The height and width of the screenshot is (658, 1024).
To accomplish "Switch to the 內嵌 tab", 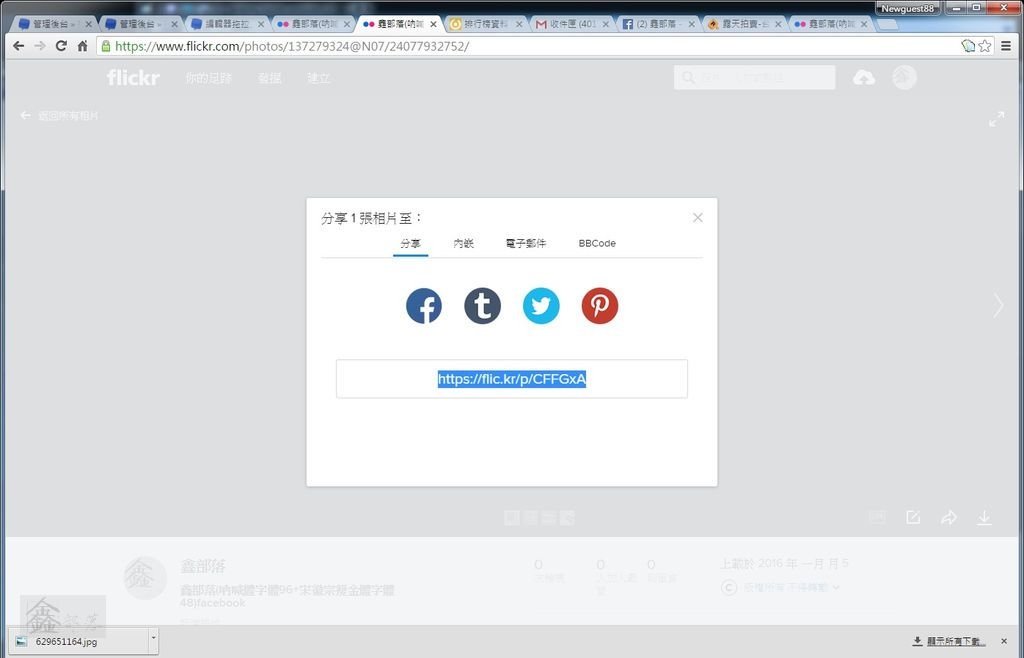I will (x=464, y=243).
